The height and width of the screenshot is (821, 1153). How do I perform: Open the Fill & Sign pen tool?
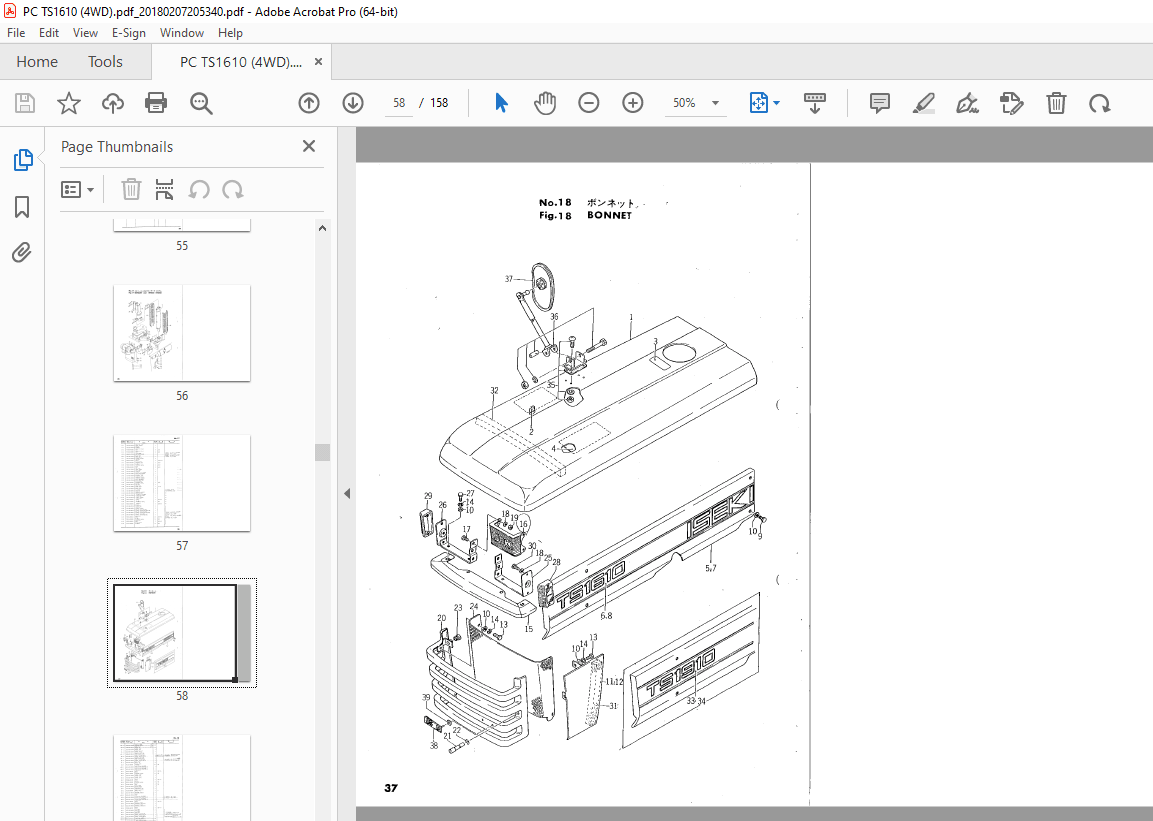pyautogui.click(x=967, y=103)
